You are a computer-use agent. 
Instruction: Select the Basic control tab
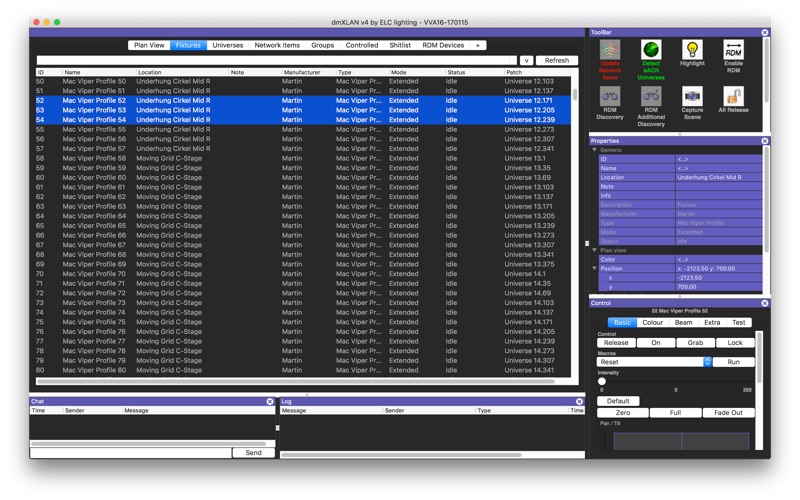tap(622, 322)
